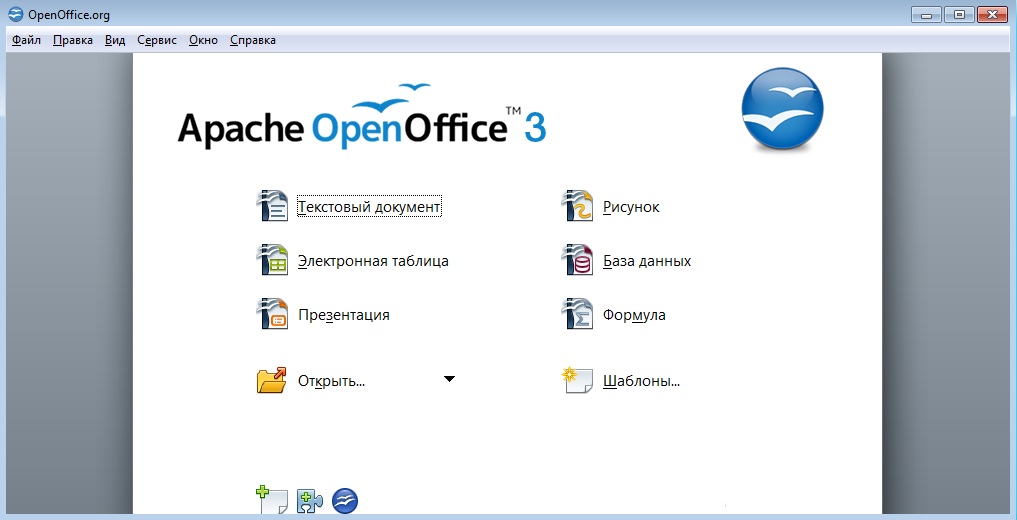
Task: Expand the recent documents arrow beside Открыть
Action: point(449,379)
